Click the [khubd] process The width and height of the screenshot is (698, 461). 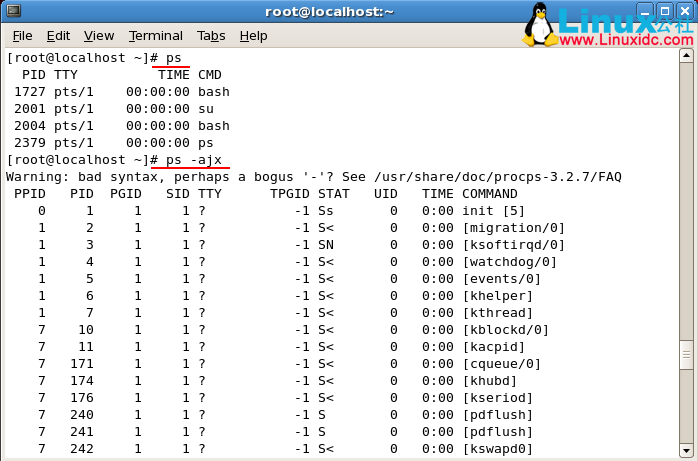point(490,381)
